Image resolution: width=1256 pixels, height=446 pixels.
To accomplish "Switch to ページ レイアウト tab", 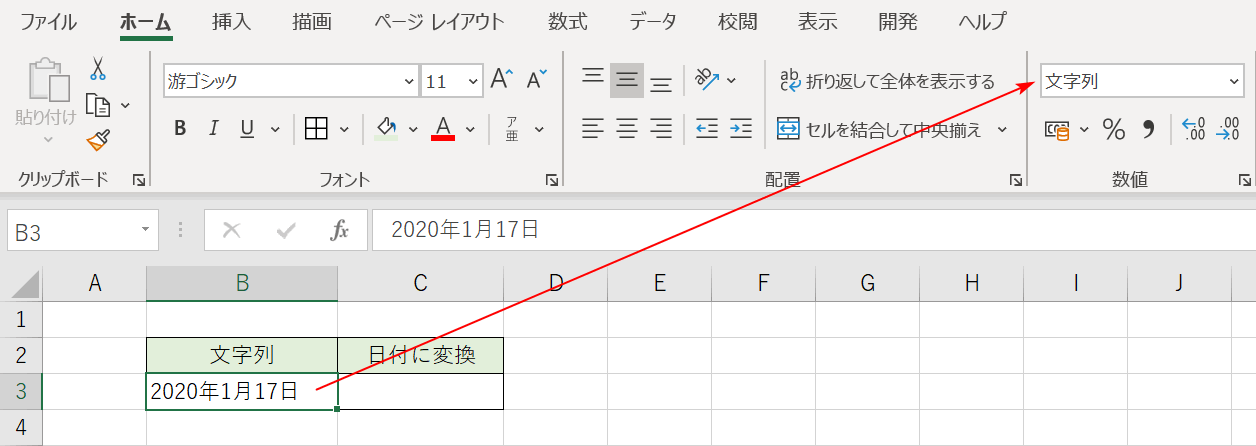I will (x=439, y=21).
